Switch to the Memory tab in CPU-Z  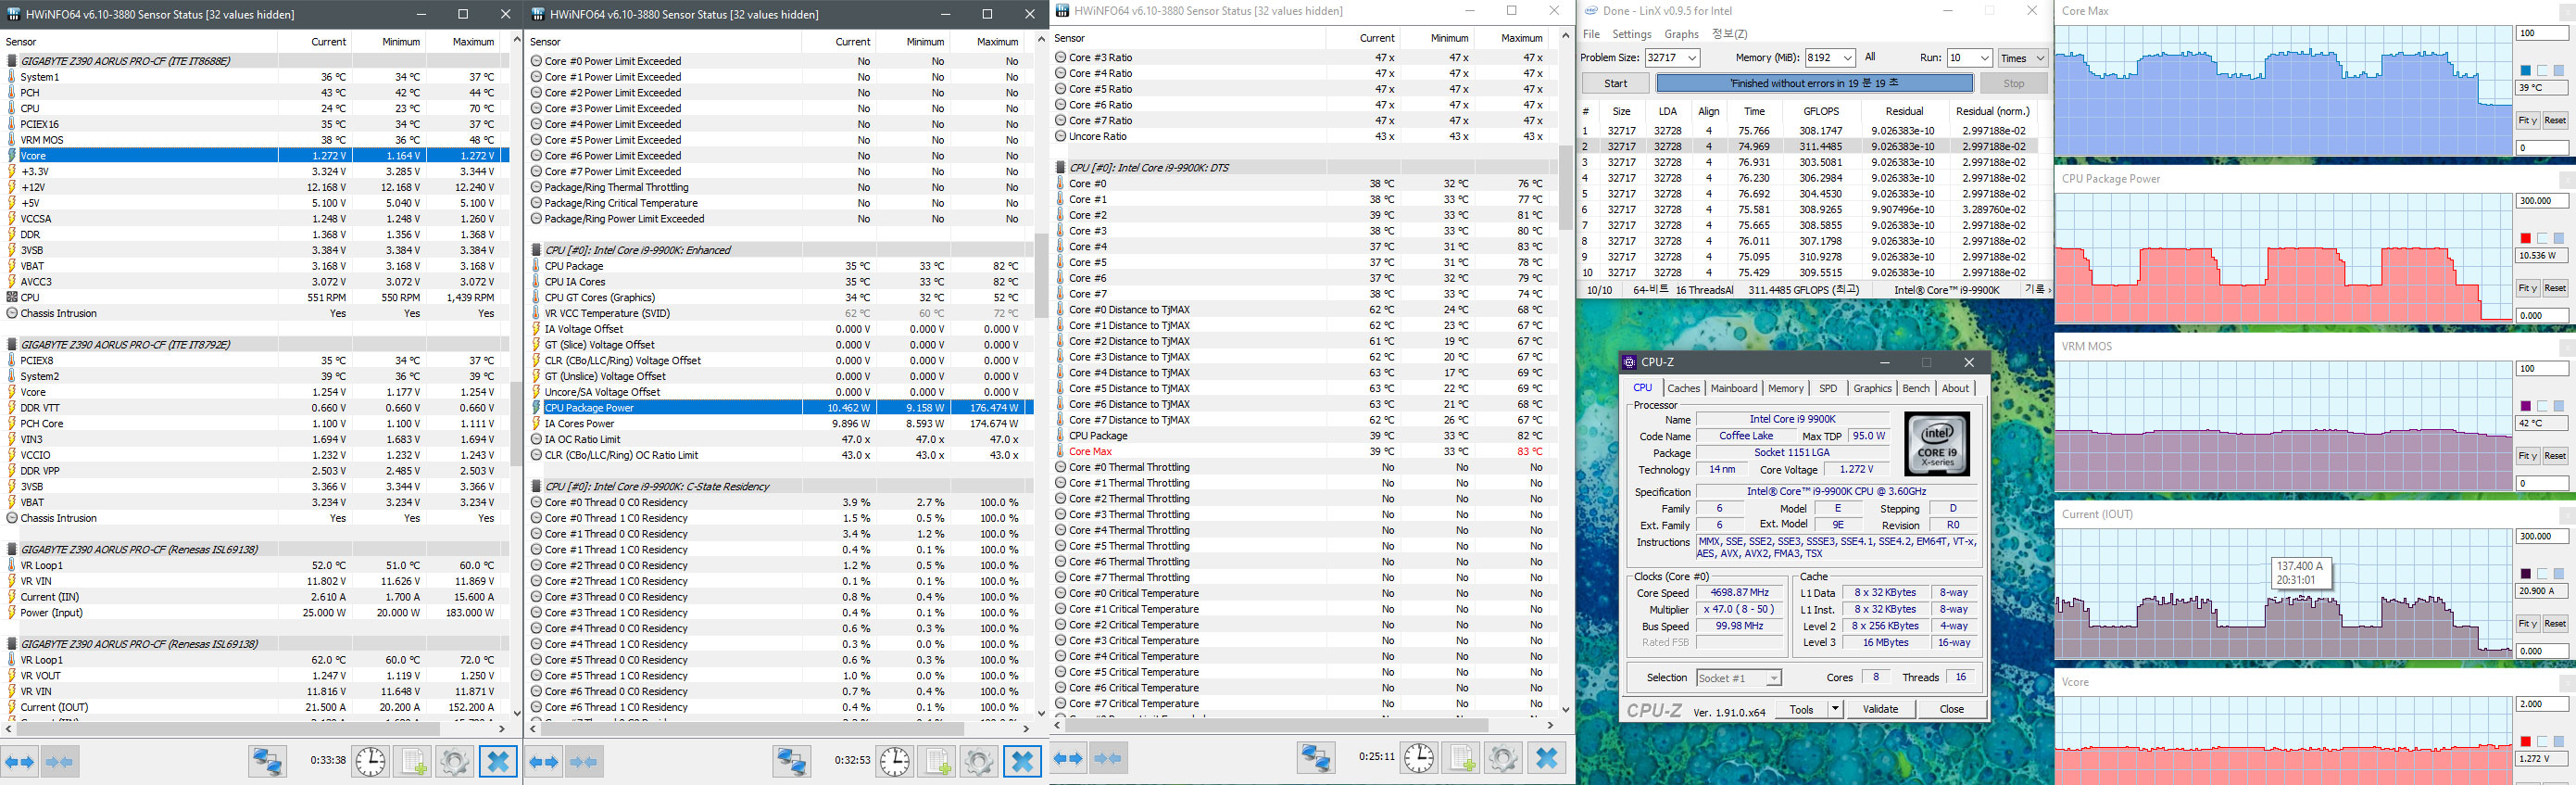pyautogui.click(x=1786, y=388)
